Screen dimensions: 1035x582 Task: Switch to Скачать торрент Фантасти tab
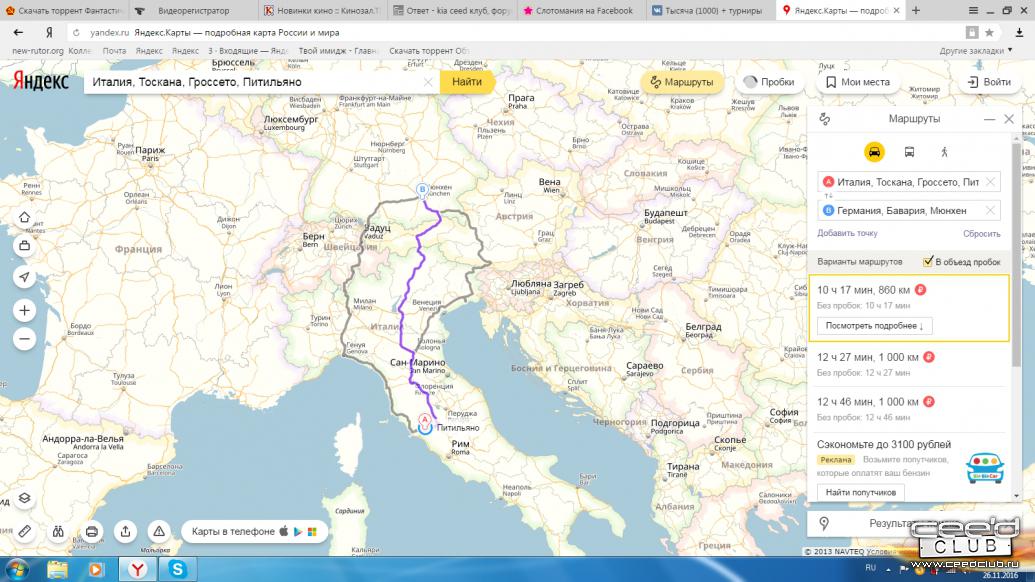(x=64, y=11)
